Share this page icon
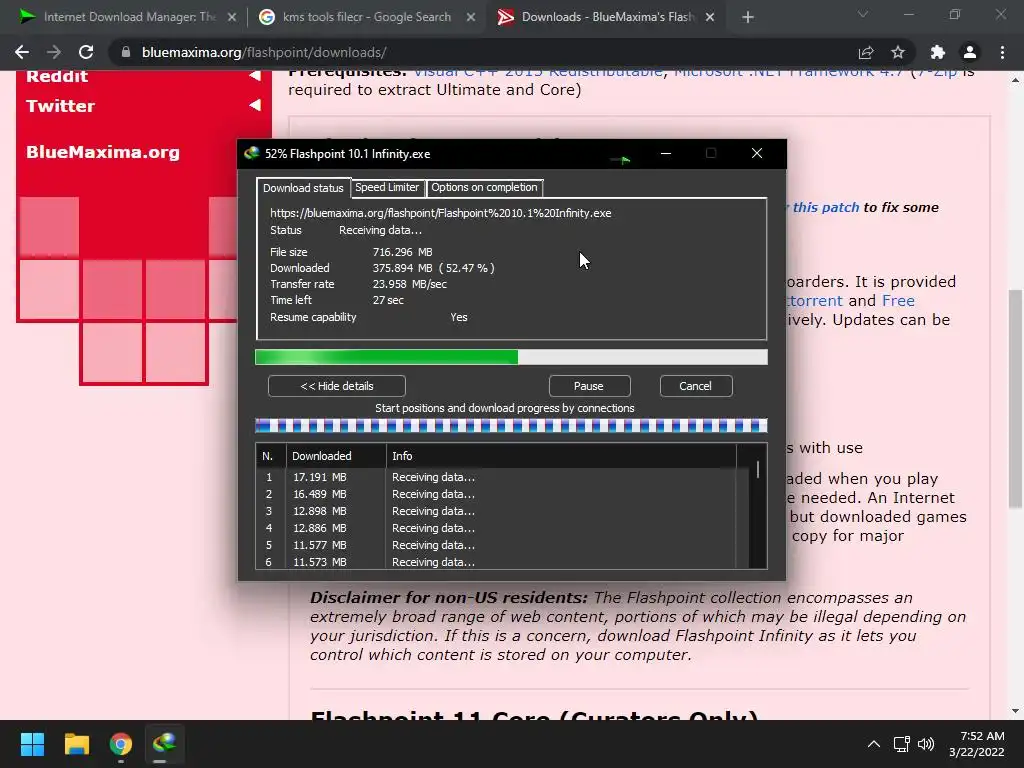1024x768 pixels. click(866, 52)
